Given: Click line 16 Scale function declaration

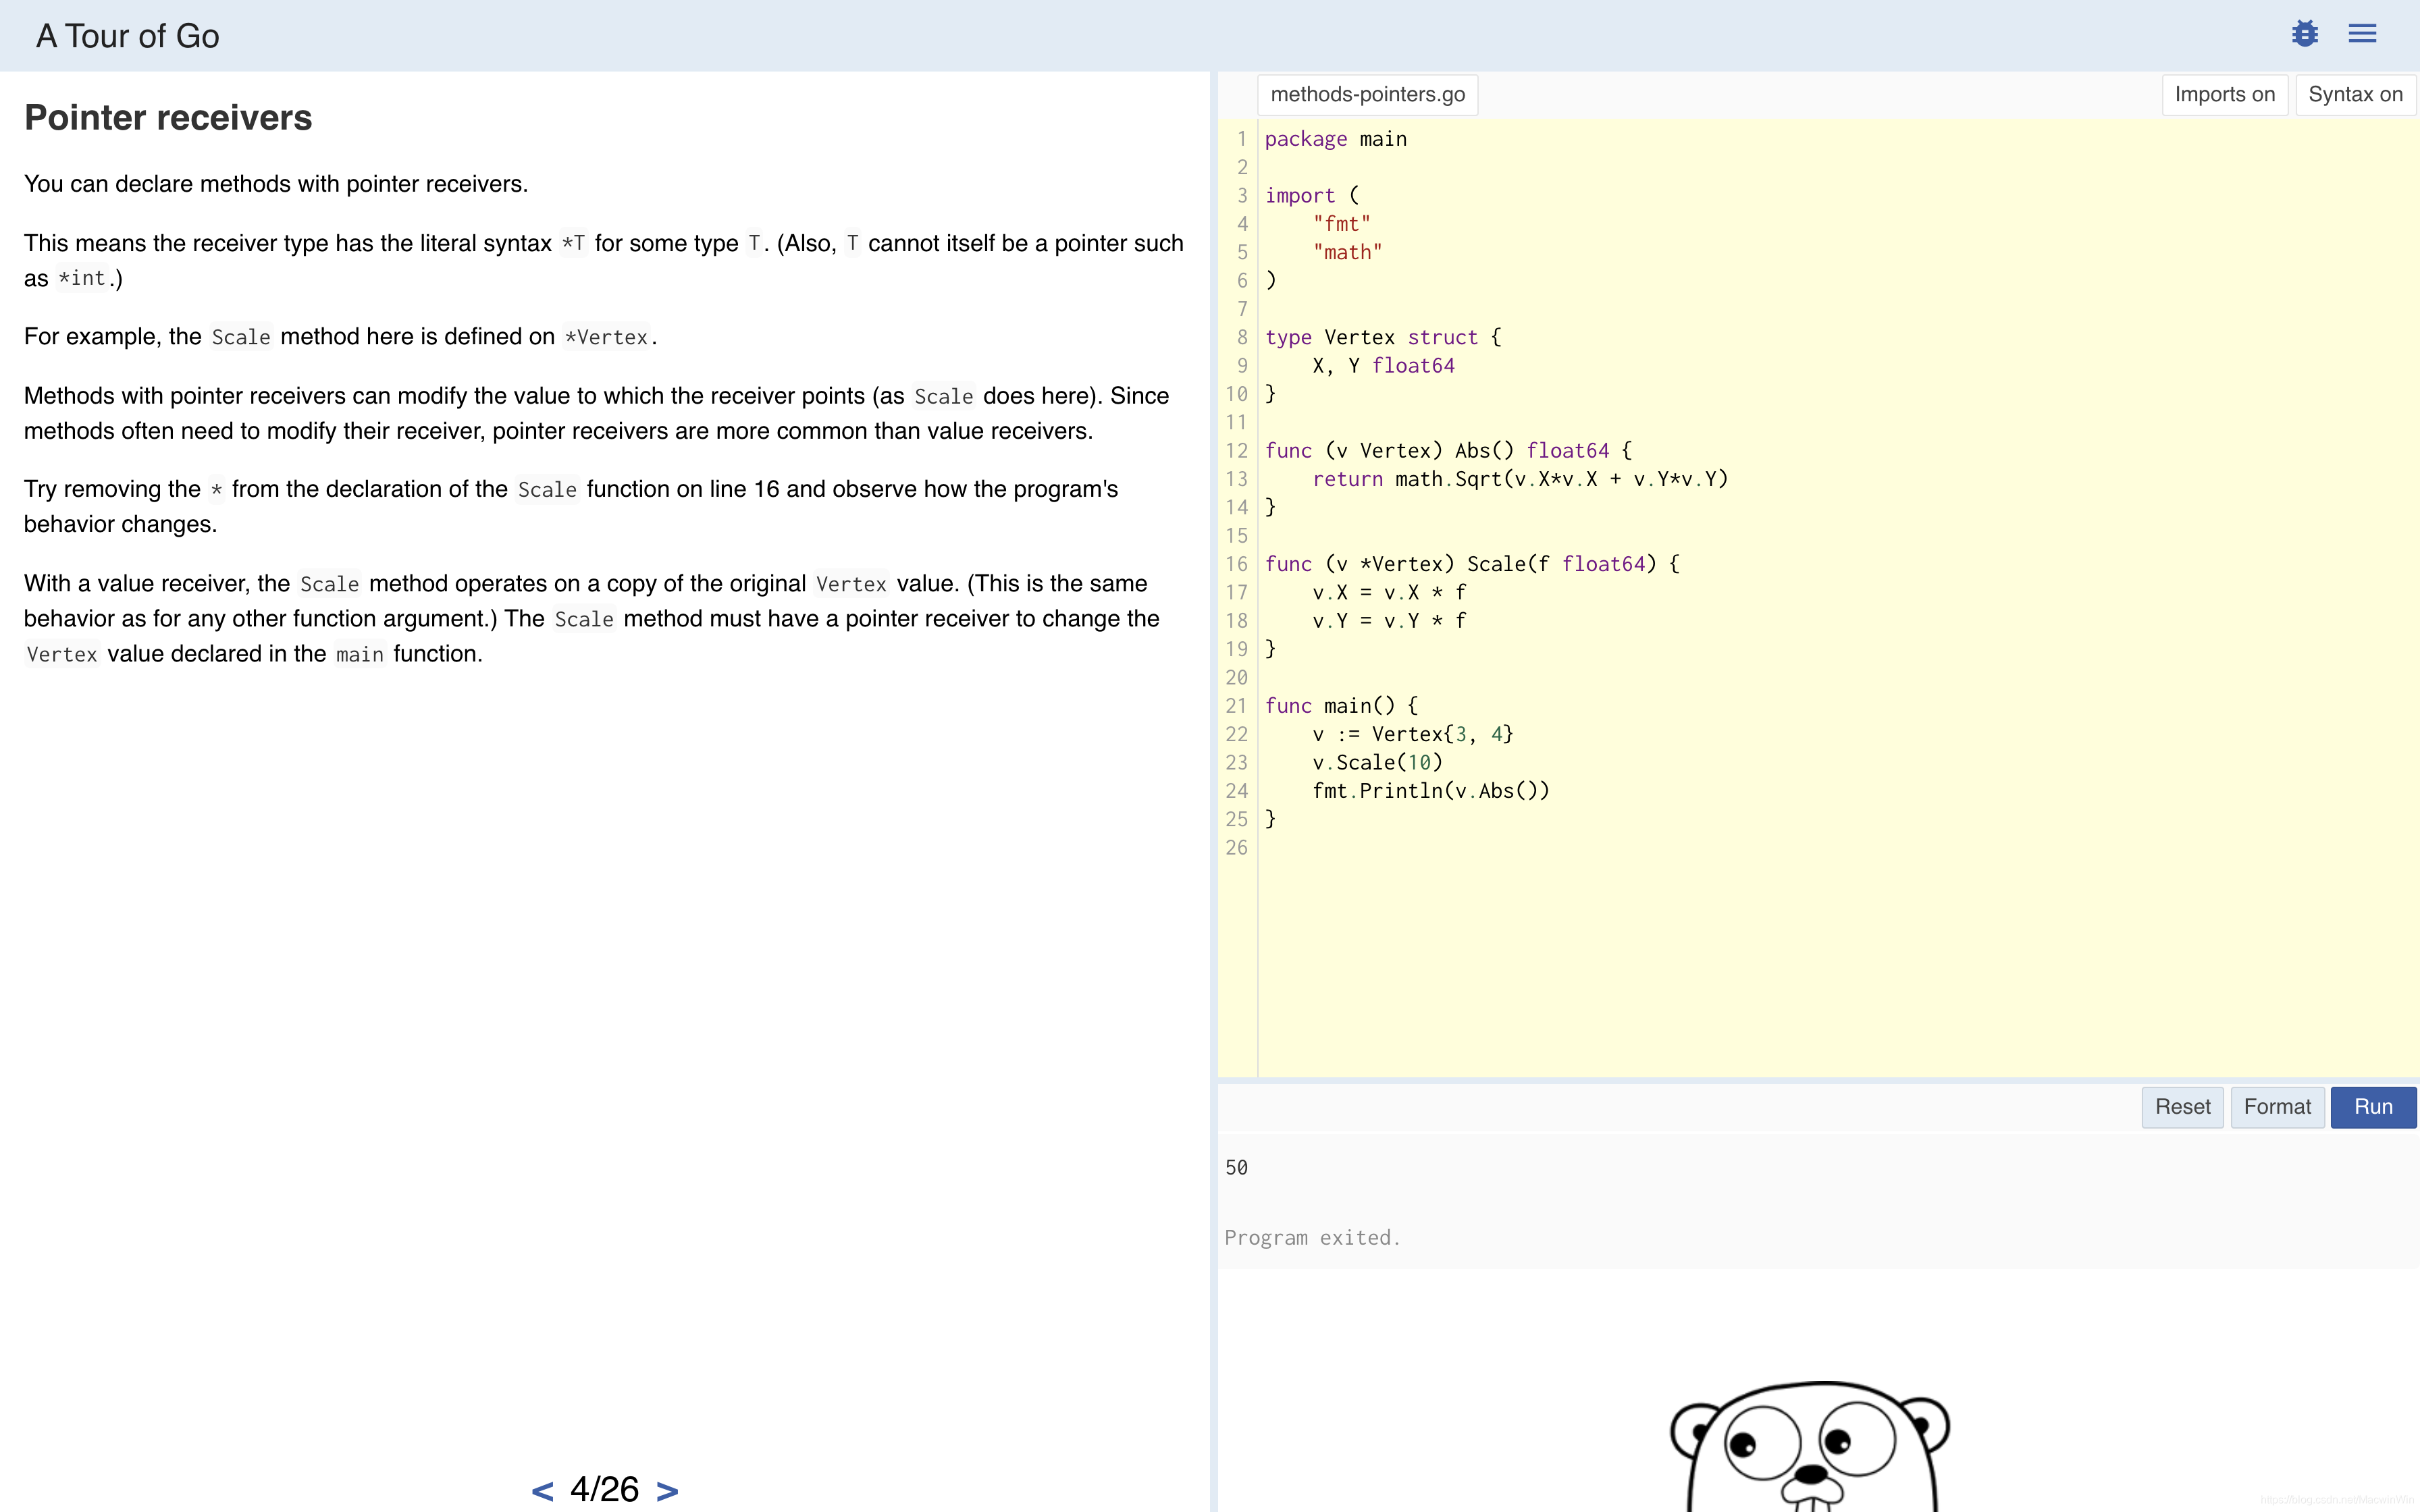Looking at the screenshot, I should (x=1472, y=564).
